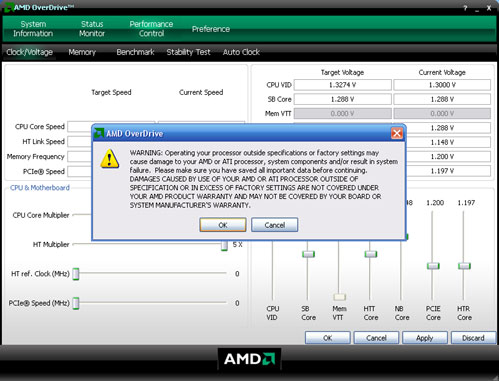
Task: Click the HTR Core voltage slider handle
Action: point(464,266)
